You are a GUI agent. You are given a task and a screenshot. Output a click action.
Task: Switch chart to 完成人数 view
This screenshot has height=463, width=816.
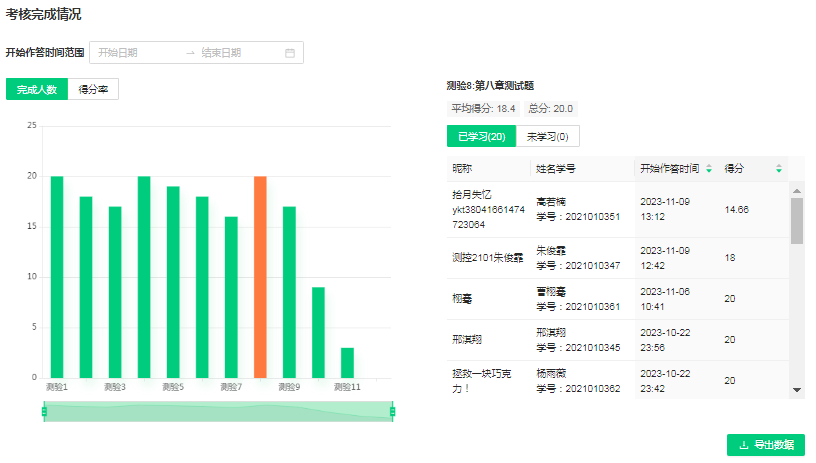pyautogui.click(x=37, y=90)
